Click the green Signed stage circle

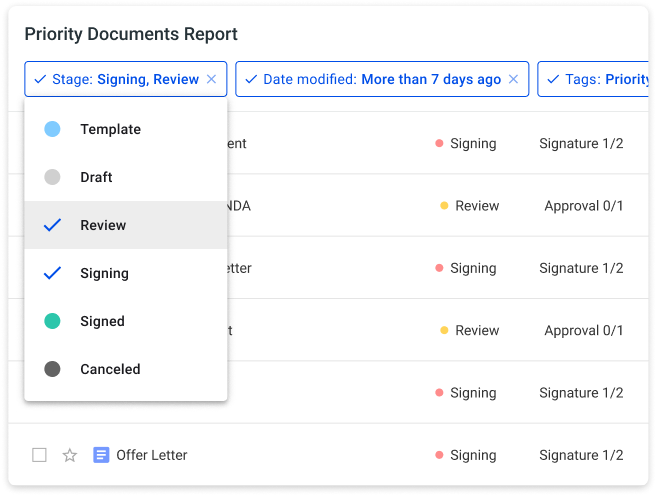pyautogui.click(x=52, y=321)
